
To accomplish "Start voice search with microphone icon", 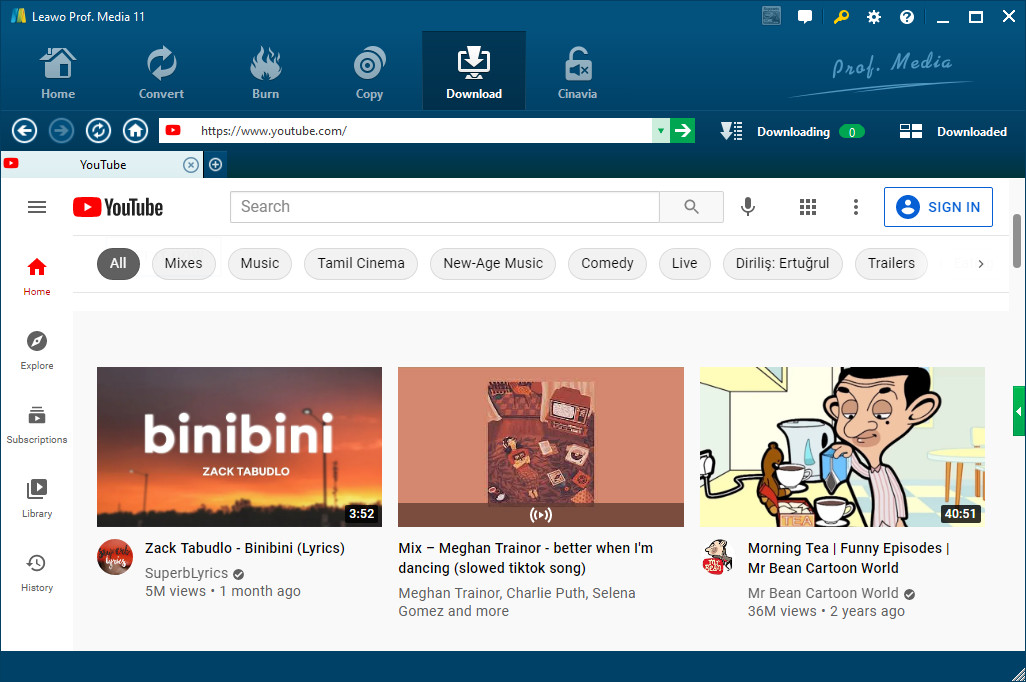I will (748, 207).
